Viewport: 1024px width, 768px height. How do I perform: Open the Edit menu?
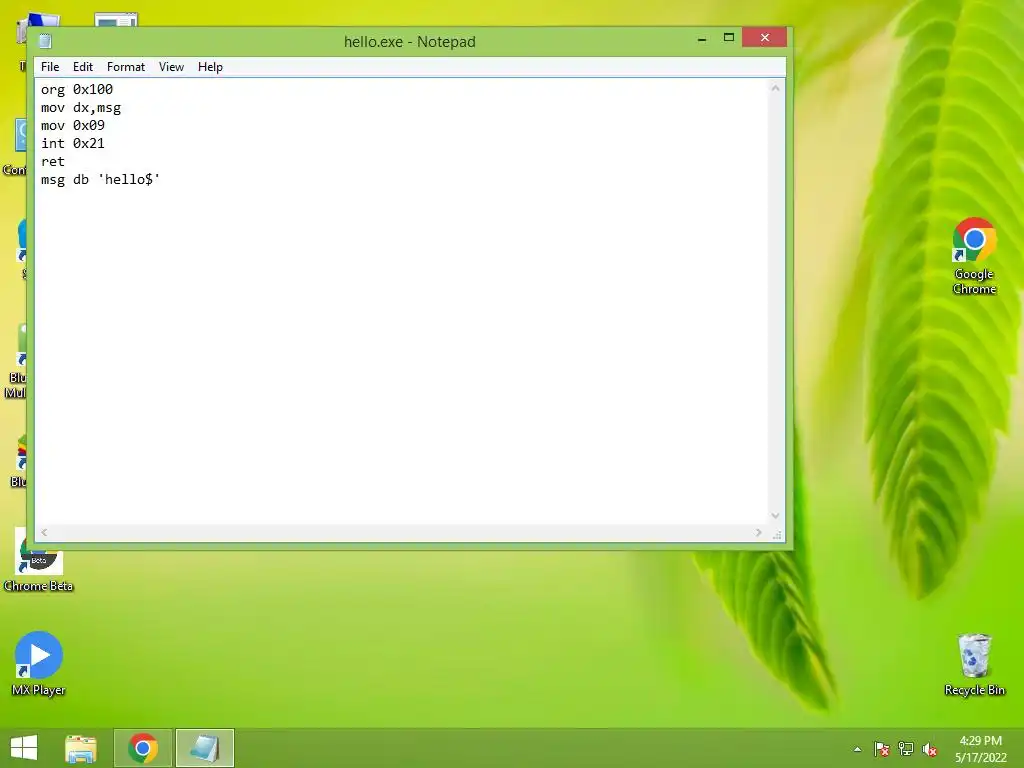[x=82, y=67]
